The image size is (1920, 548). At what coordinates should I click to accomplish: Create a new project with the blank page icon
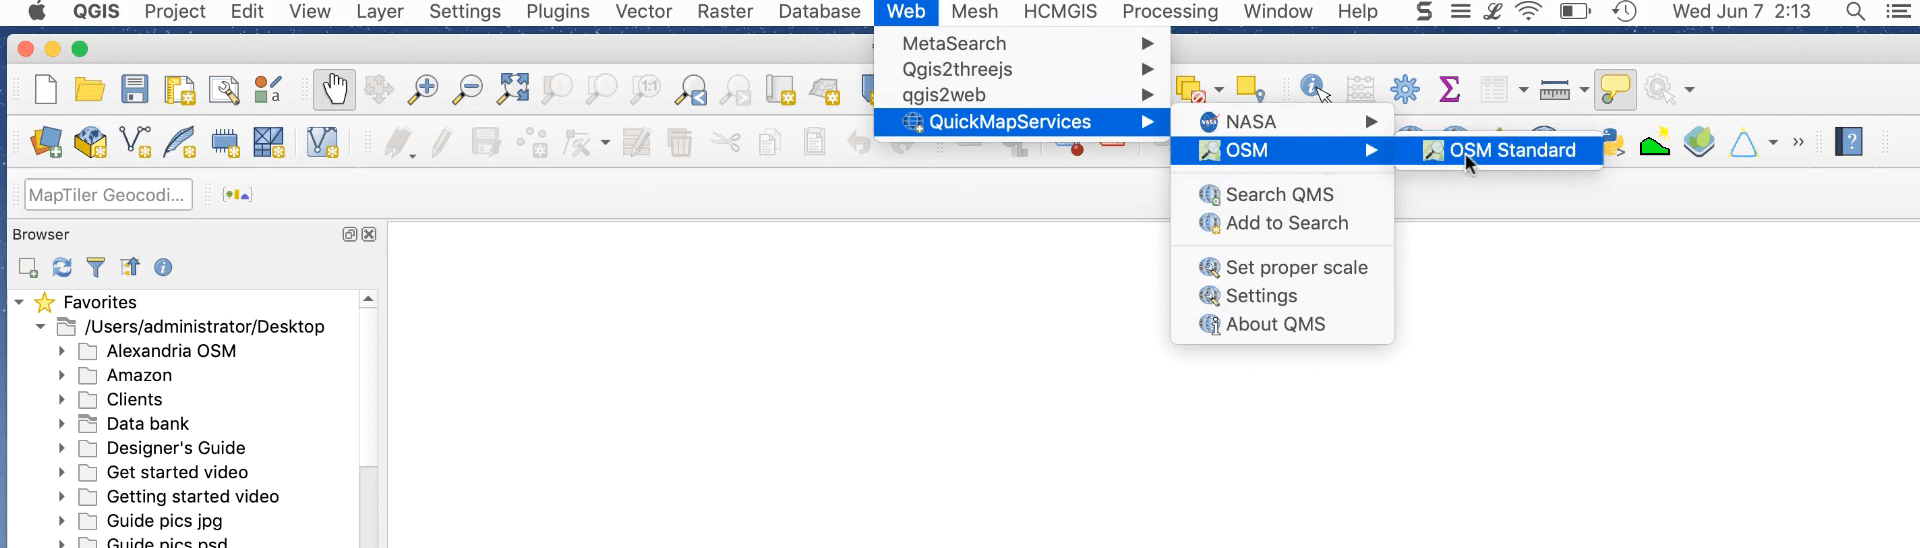46,90
